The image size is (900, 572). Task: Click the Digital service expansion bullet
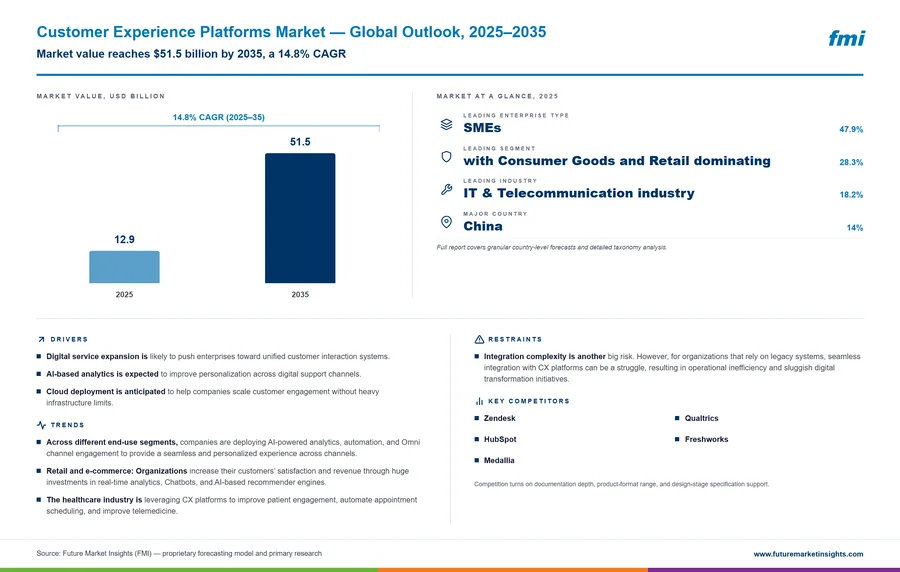tap(213, 357)
